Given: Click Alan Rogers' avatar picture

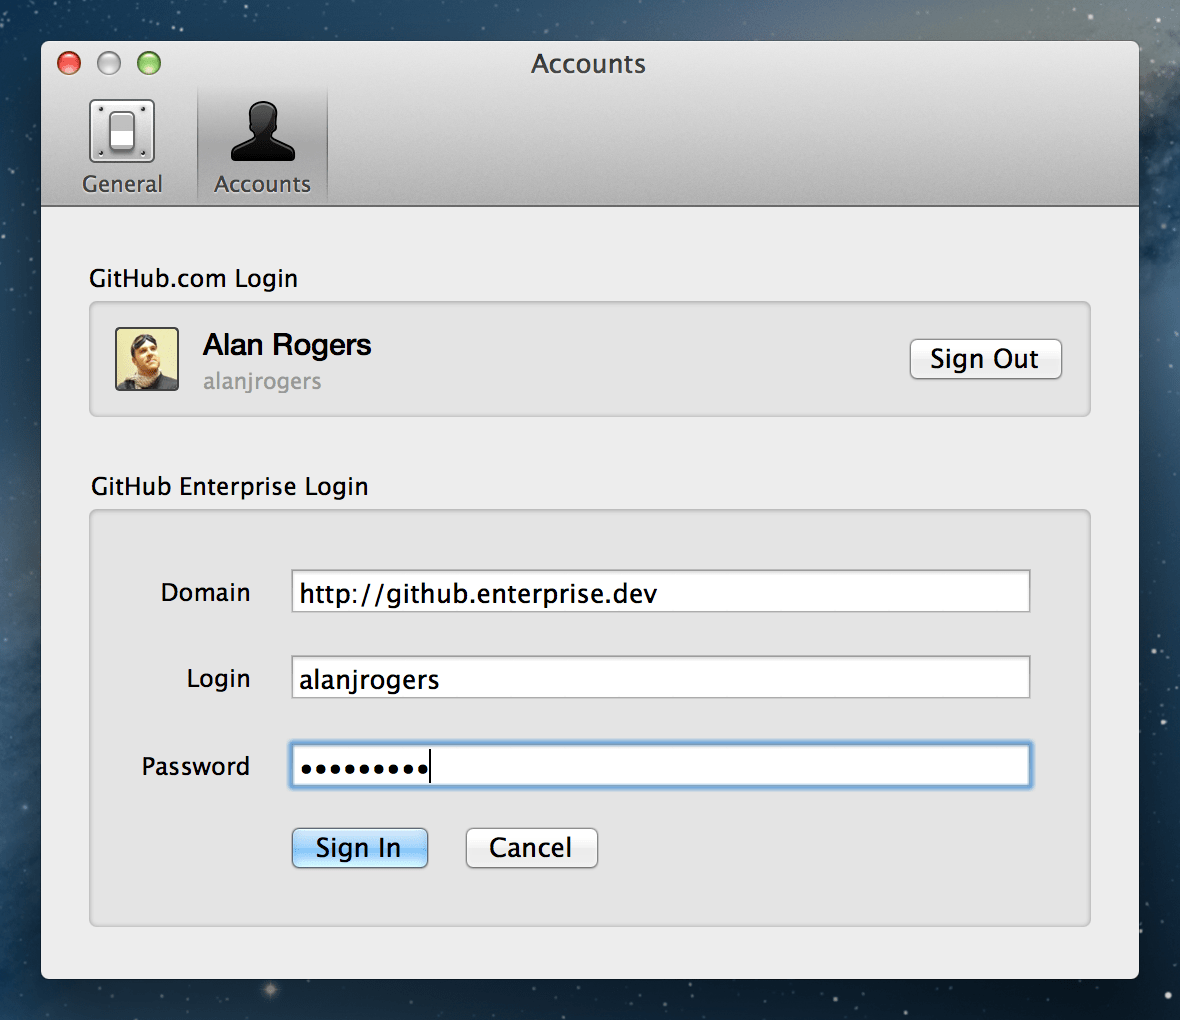Looking at the screenshot, I should click(x=147, y=359).
